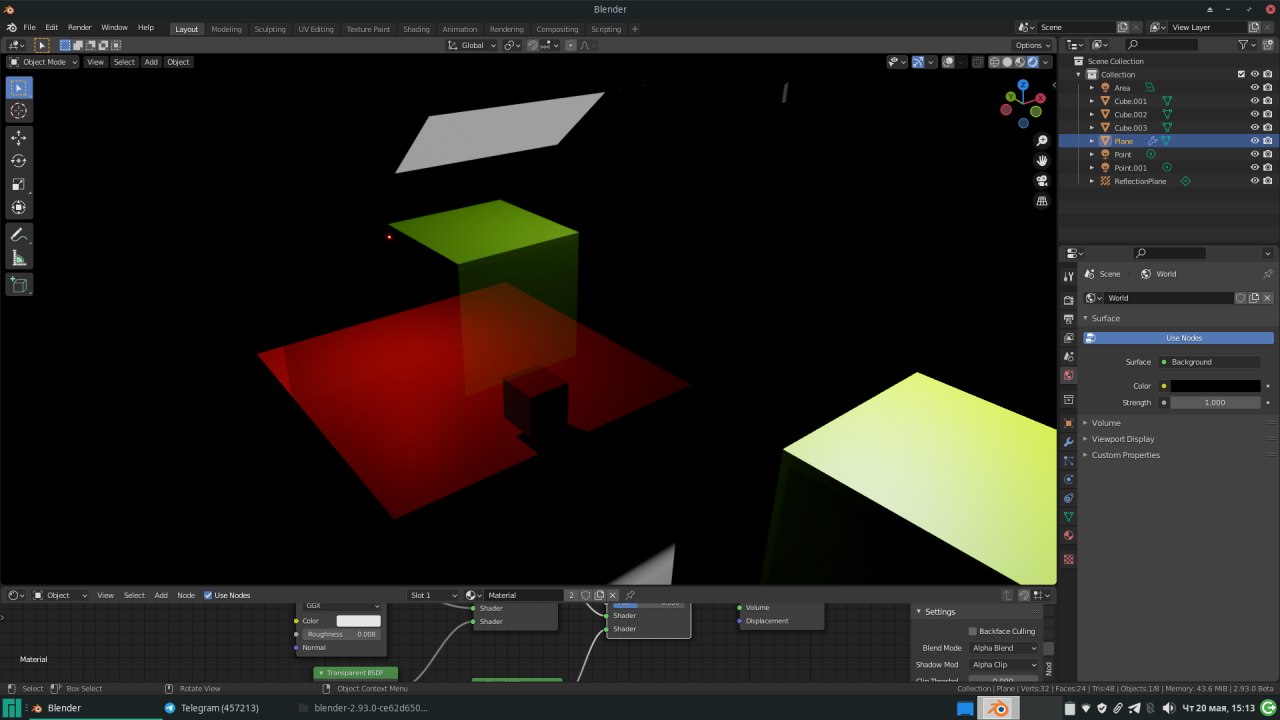
Task: Open the Physics properties tab
Action: point(1068,479)
